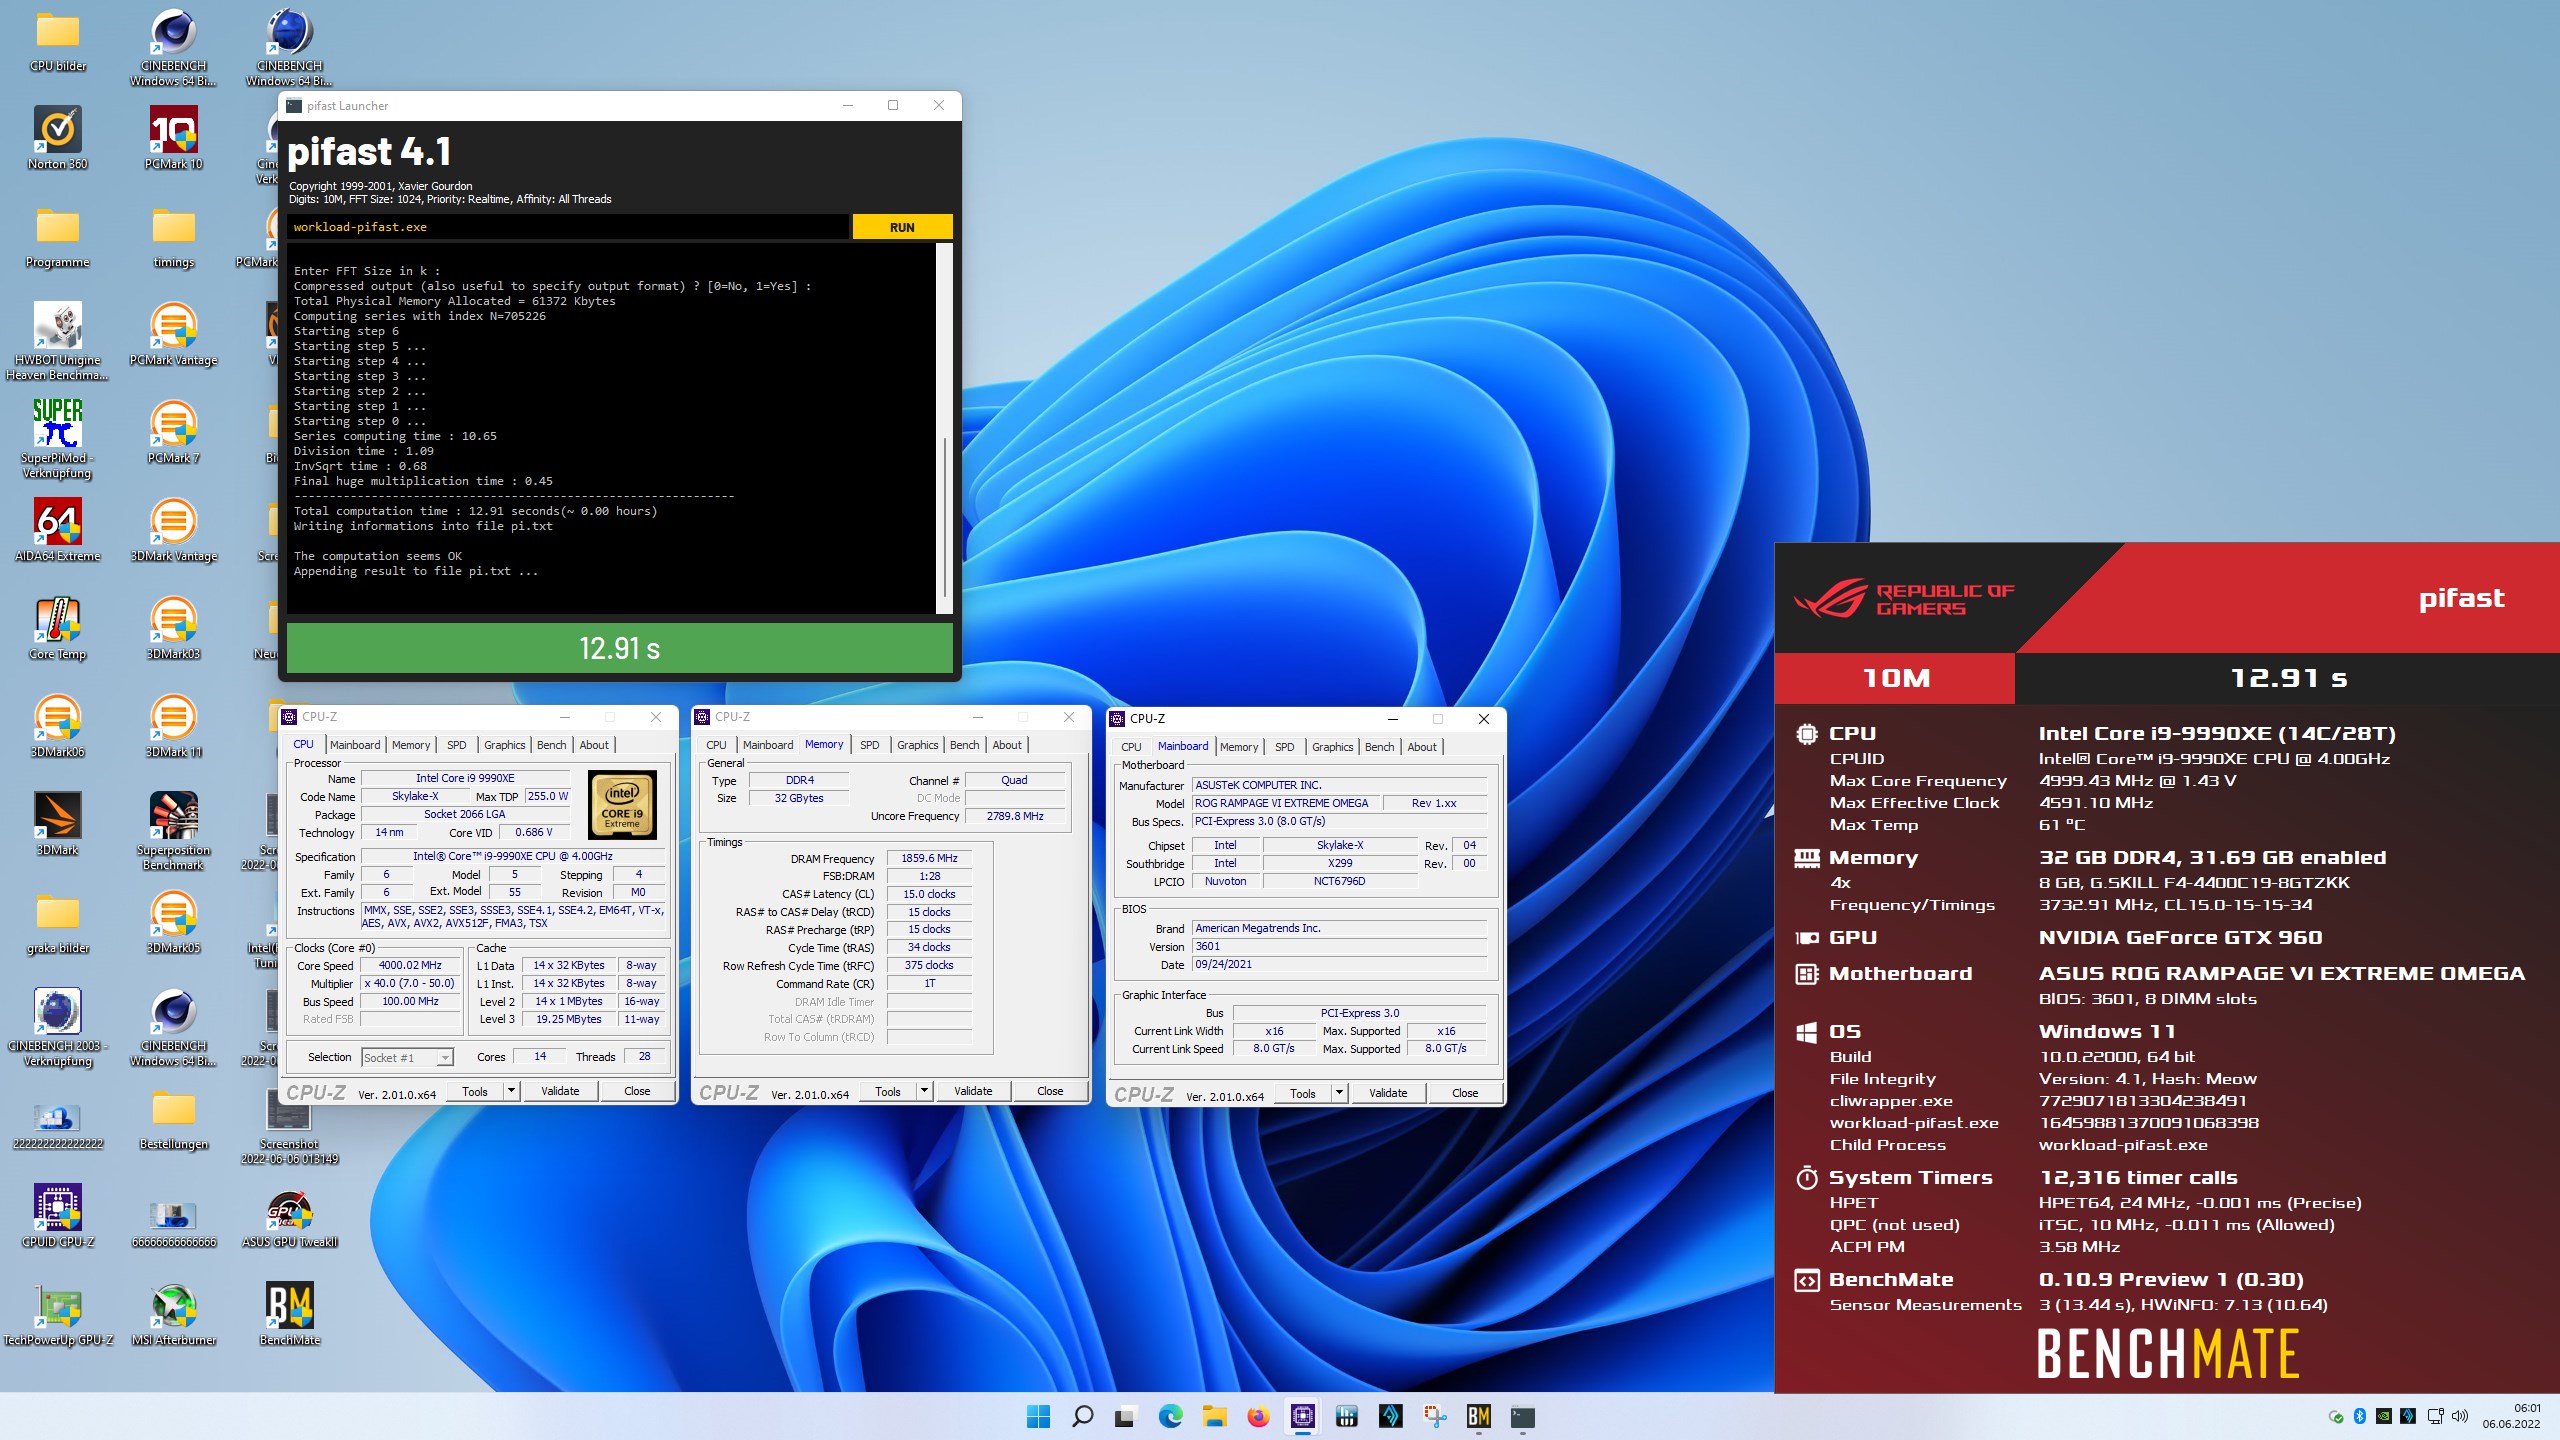The image size is (2560, 1440).
Task: Open Firefox from the taskbar
Action: pyautogui.click(x=1258, y=1416)
